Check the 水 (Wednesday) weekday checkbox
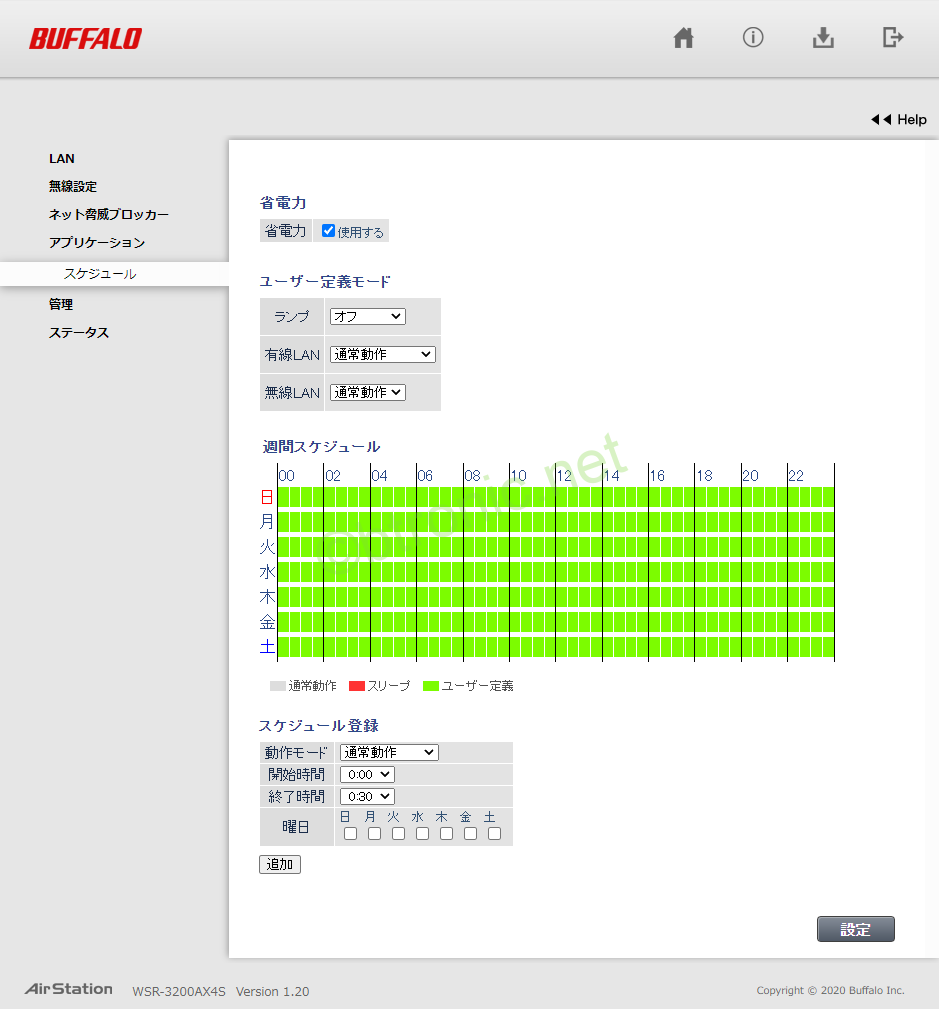 click(422, 833)
